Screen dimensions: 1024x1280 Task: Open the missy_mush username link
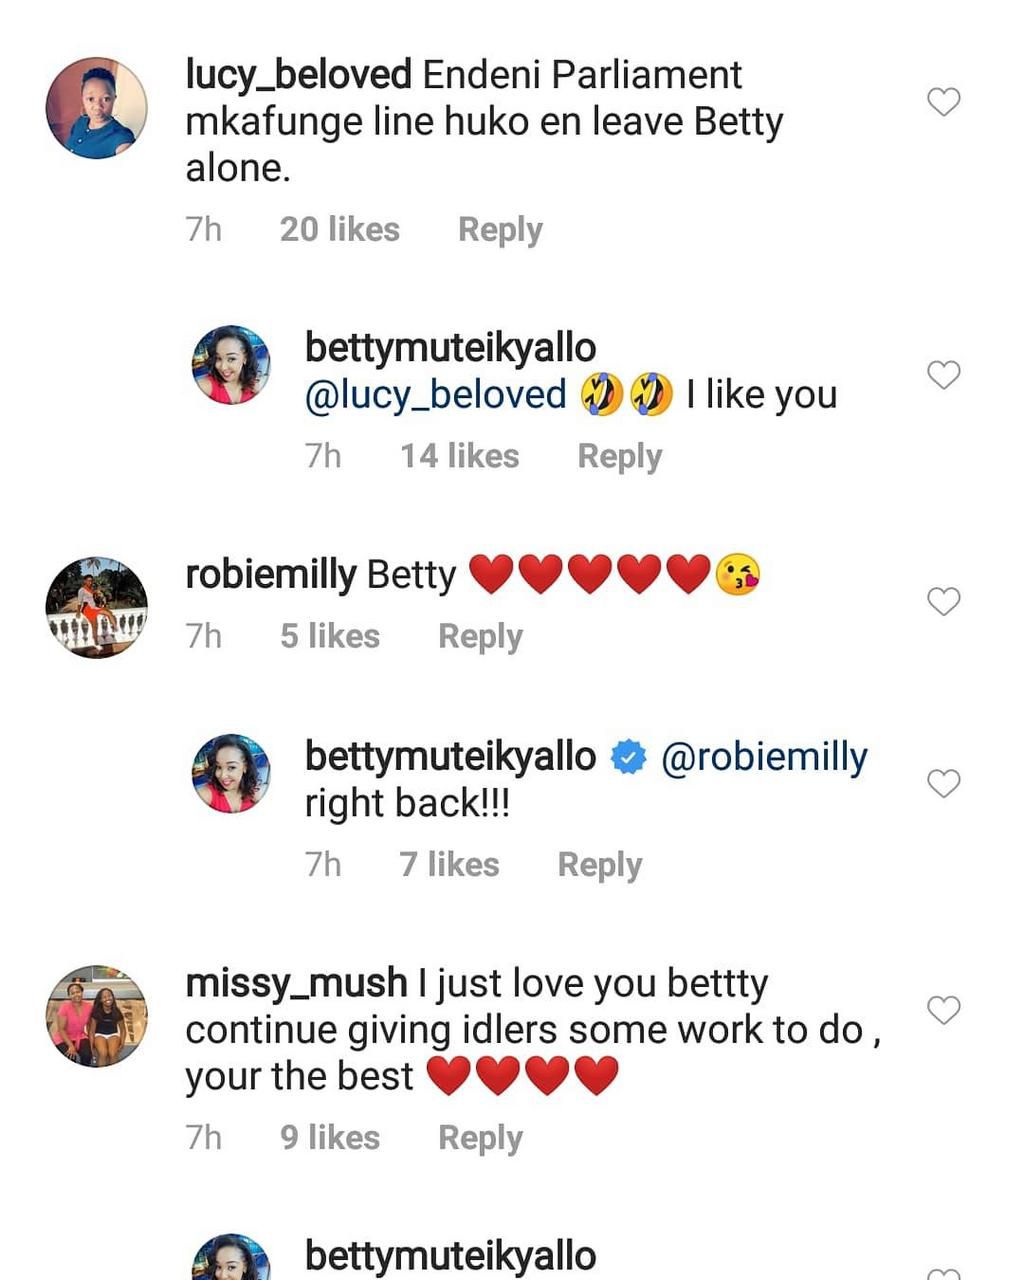[x=296, y=984]
